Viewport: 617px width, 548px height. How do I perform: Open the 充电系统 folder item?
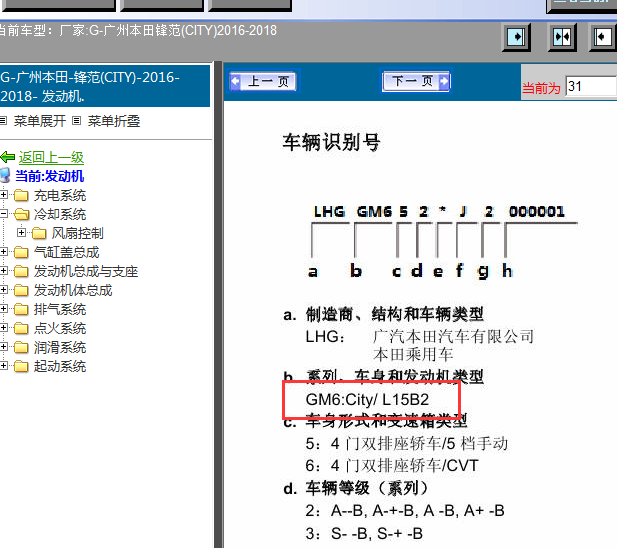pyautogui.click(x=60, y=195)
